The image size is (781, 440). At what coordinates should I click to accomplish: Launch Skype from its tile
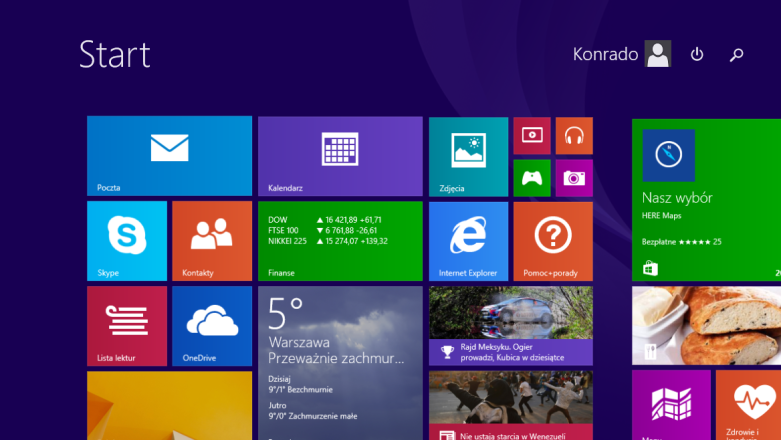[126, 241]
